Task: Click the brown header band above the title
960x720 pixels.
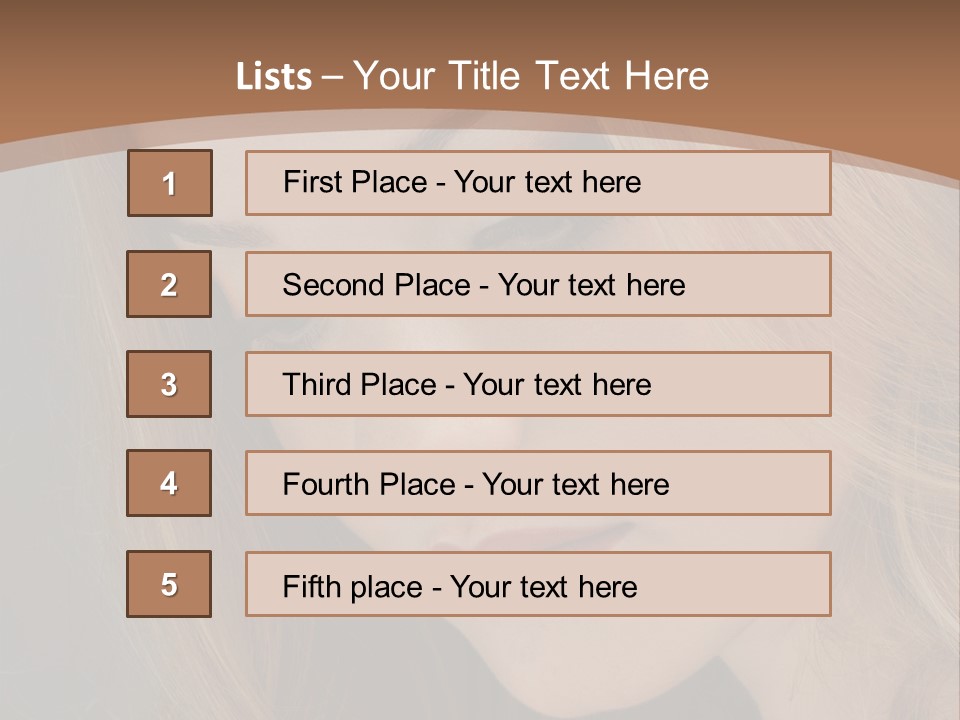Action: point(480,25)
